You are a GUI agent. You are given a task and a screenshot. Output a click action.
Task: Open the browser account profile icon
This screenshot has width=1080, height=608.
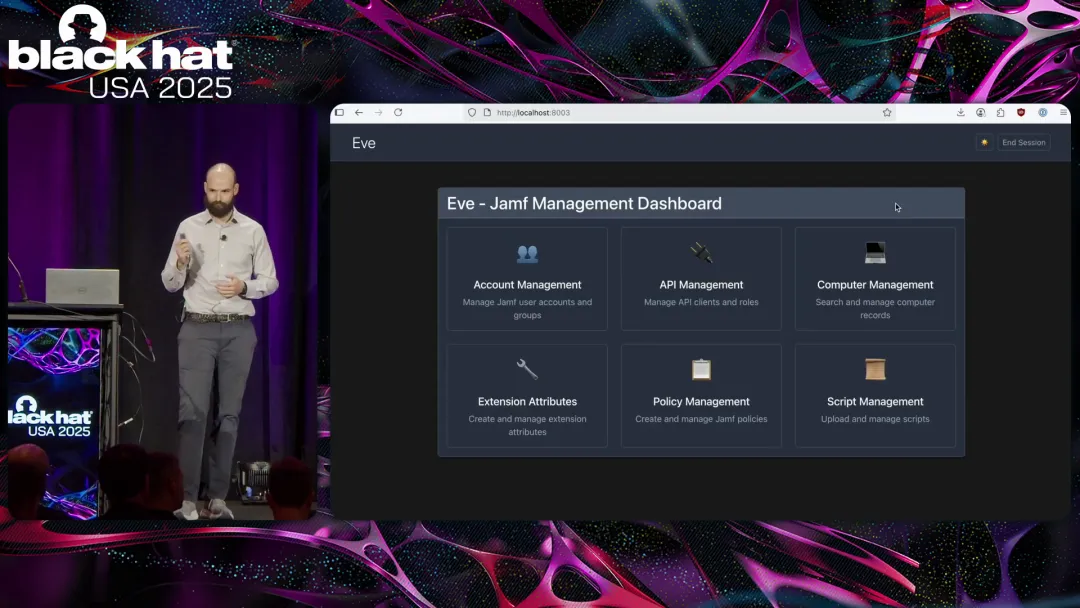[981, 112]
